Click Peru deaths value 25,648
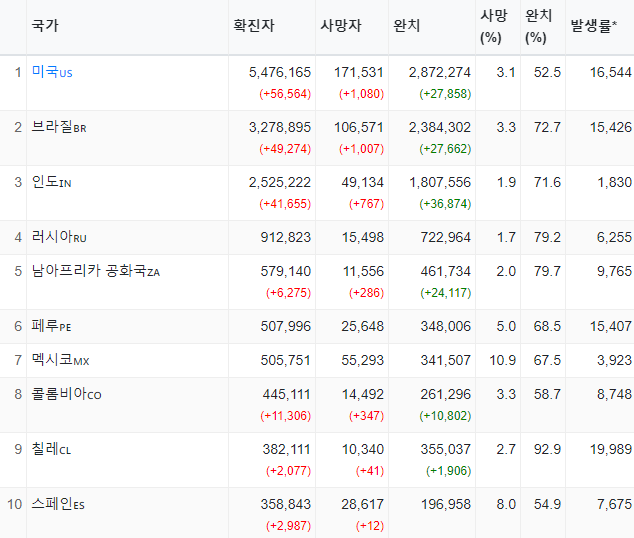This screenshot has width=634, height=538. tap(362, 326)
